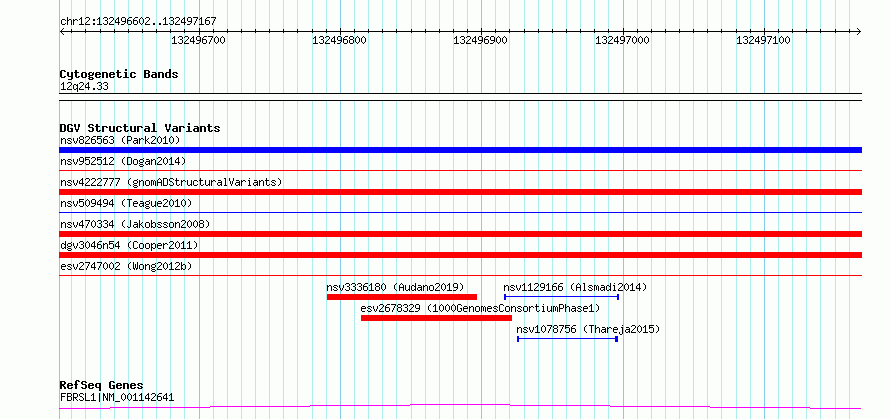Click the RefSeq Genes track title
Screen dimensions: 890x419
click(101, 386)
